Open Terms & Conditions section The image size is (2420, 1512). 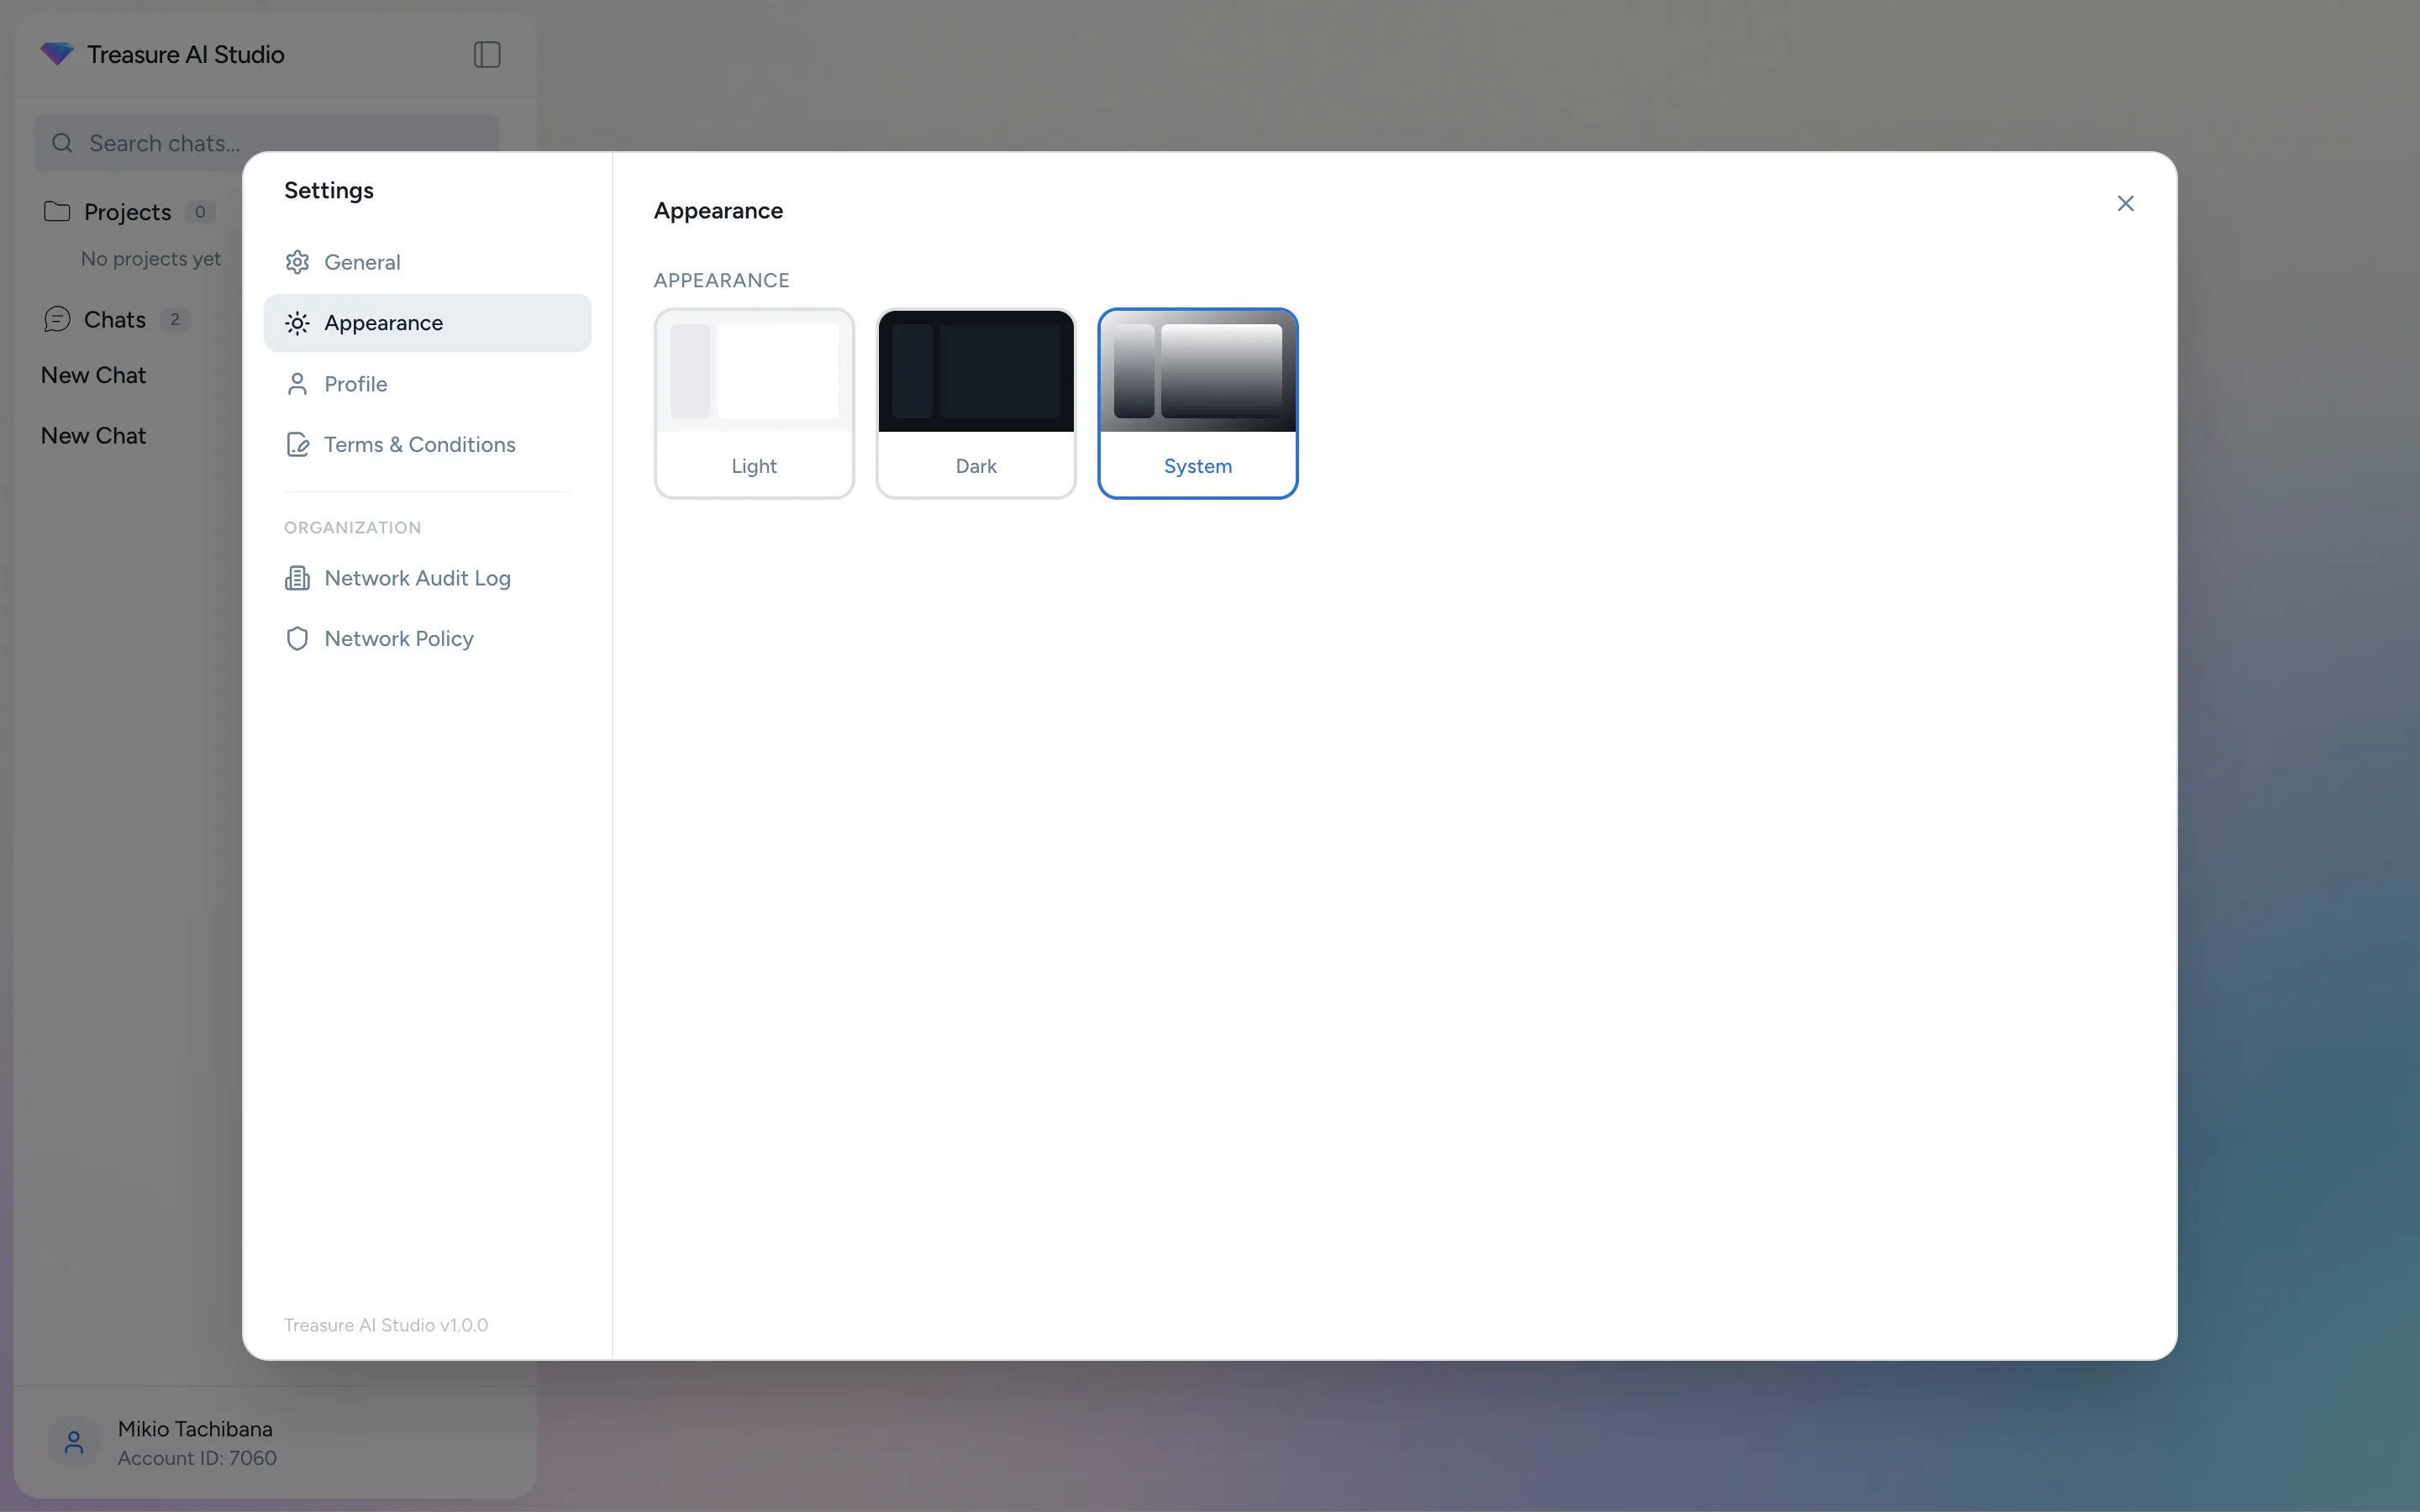pos(427,445)
